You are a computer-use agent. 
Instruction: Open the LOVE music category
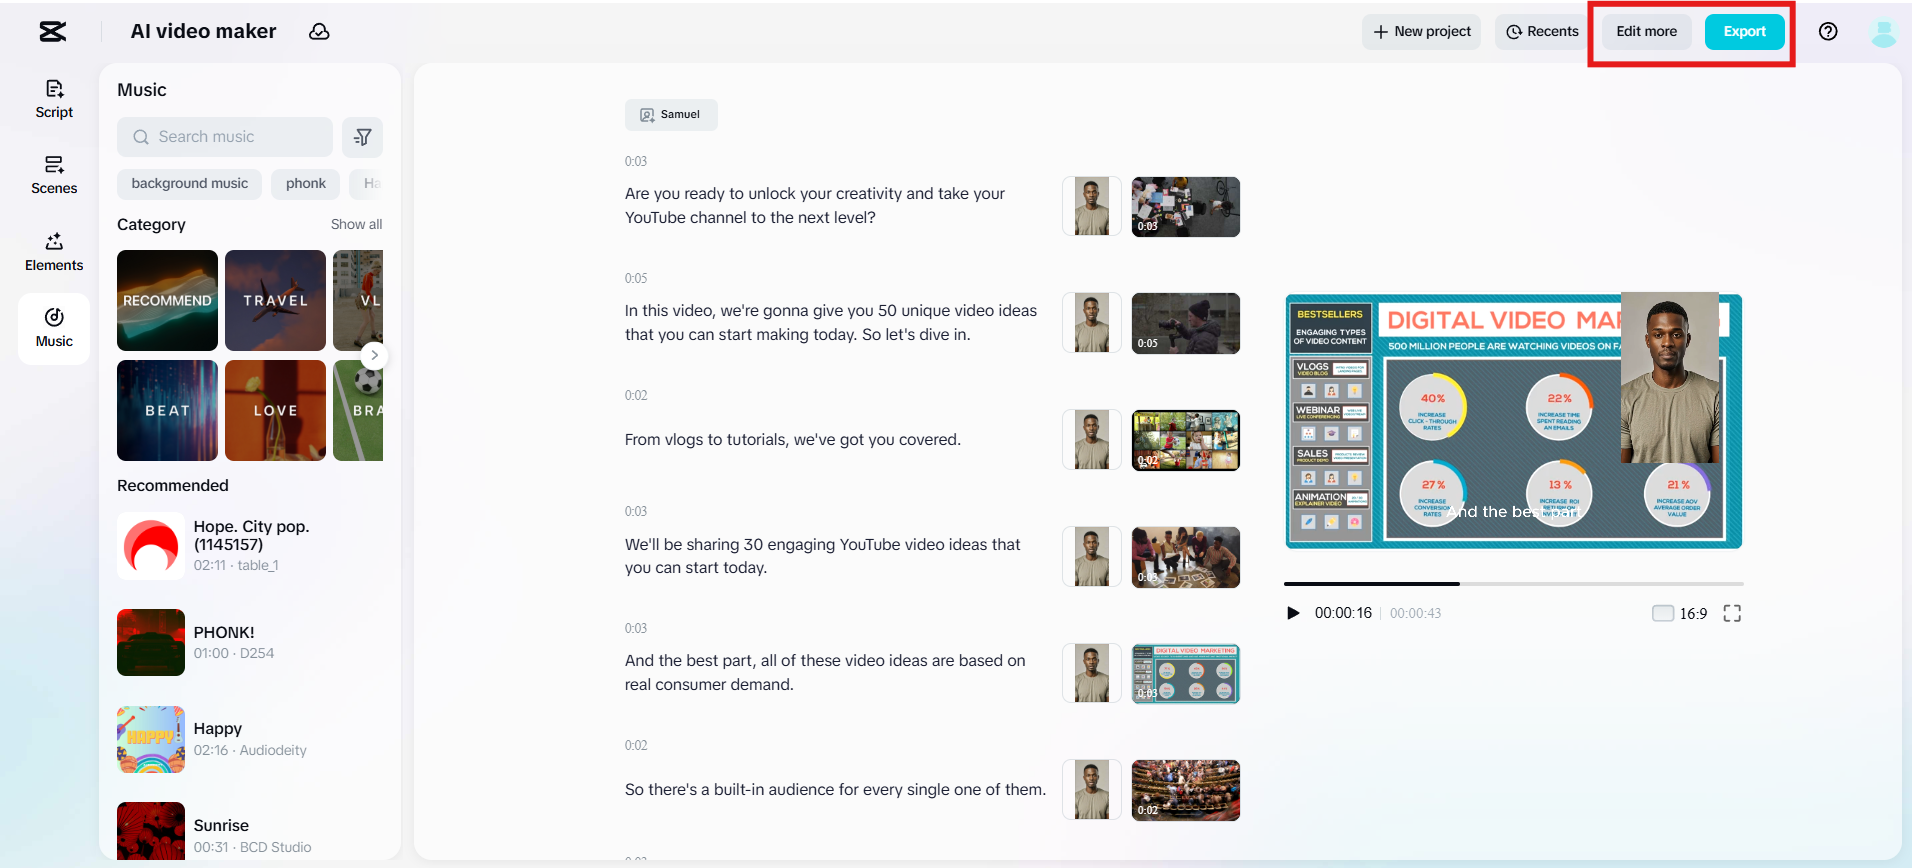(275, 410)
